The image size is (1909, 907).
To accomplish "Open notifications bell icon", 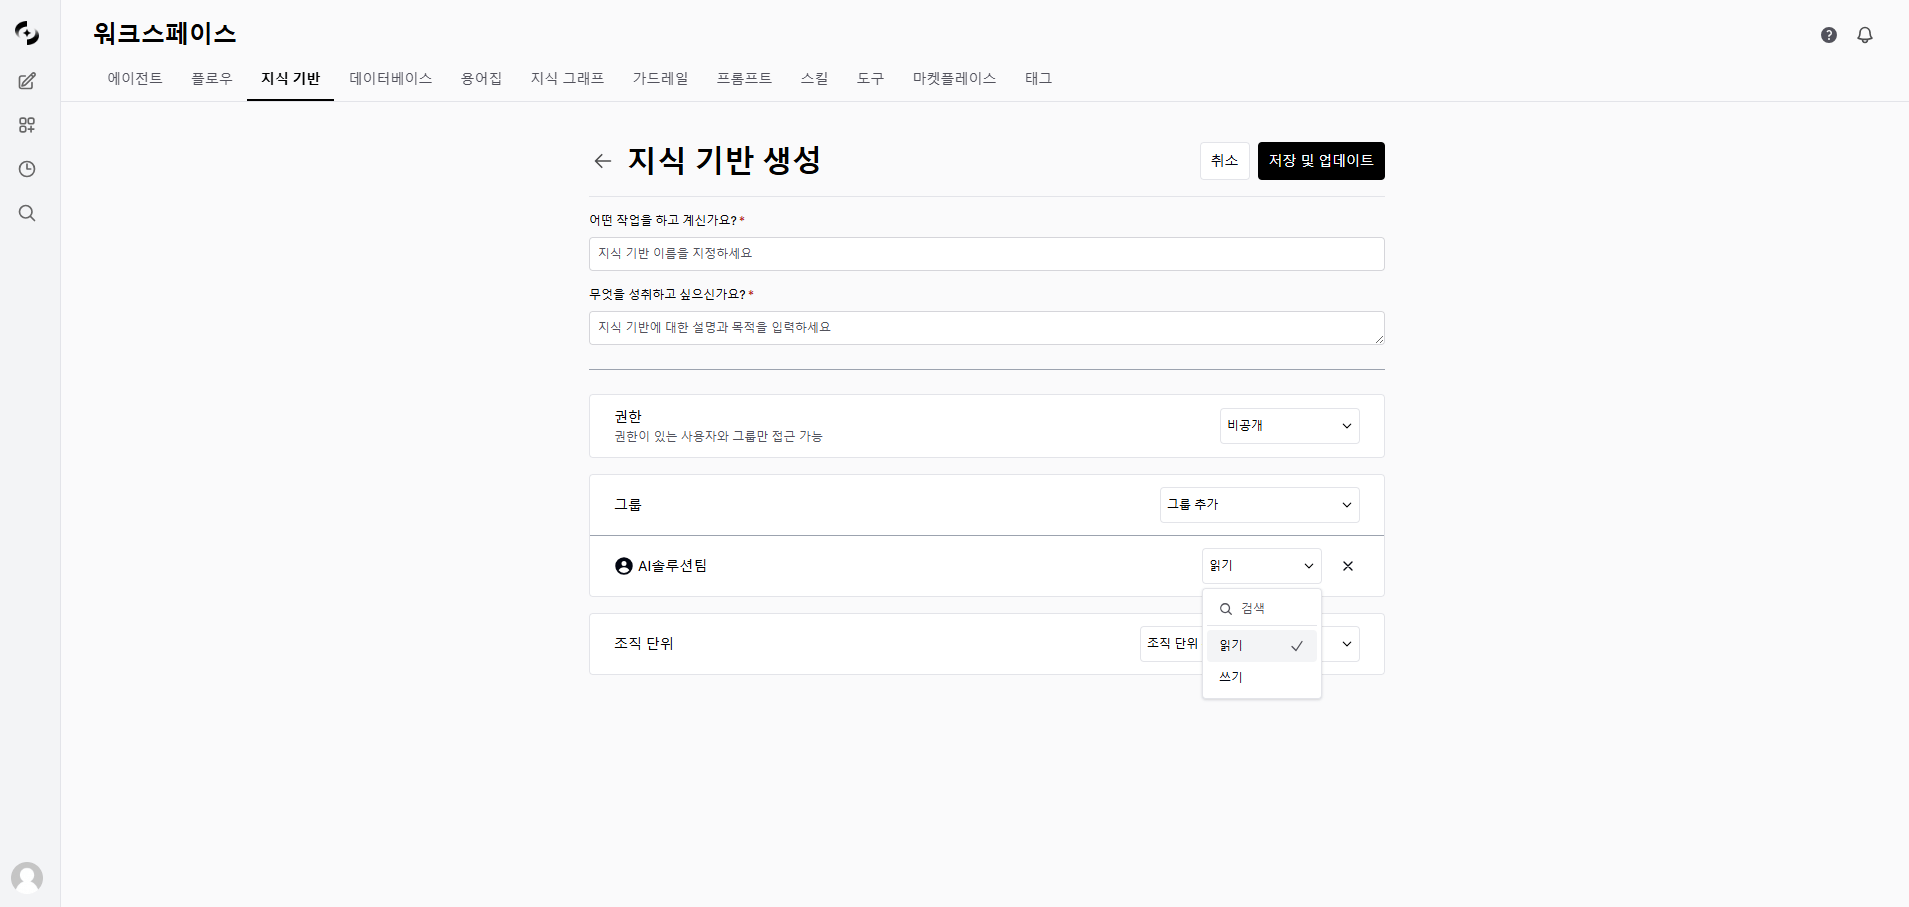I will (x=1865, y=35).
